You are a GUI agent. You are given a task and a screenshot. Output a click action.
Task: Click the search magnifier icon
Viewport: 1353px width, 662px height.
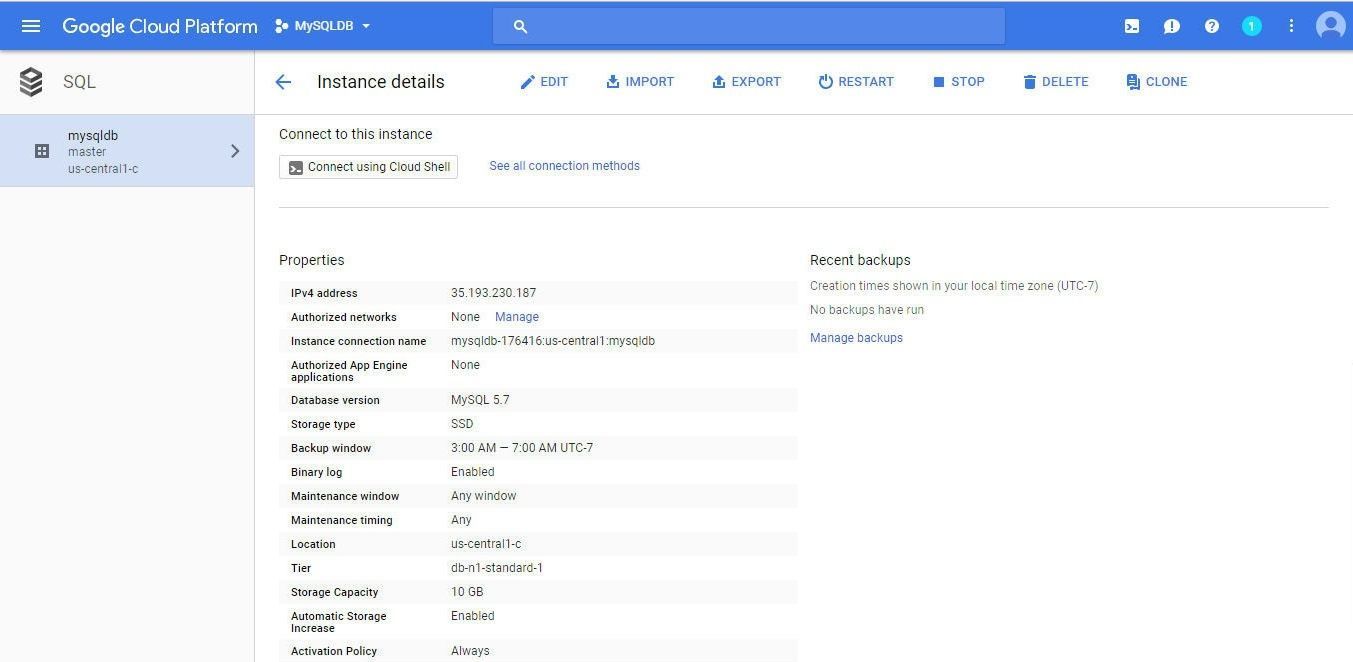[520, 27]
